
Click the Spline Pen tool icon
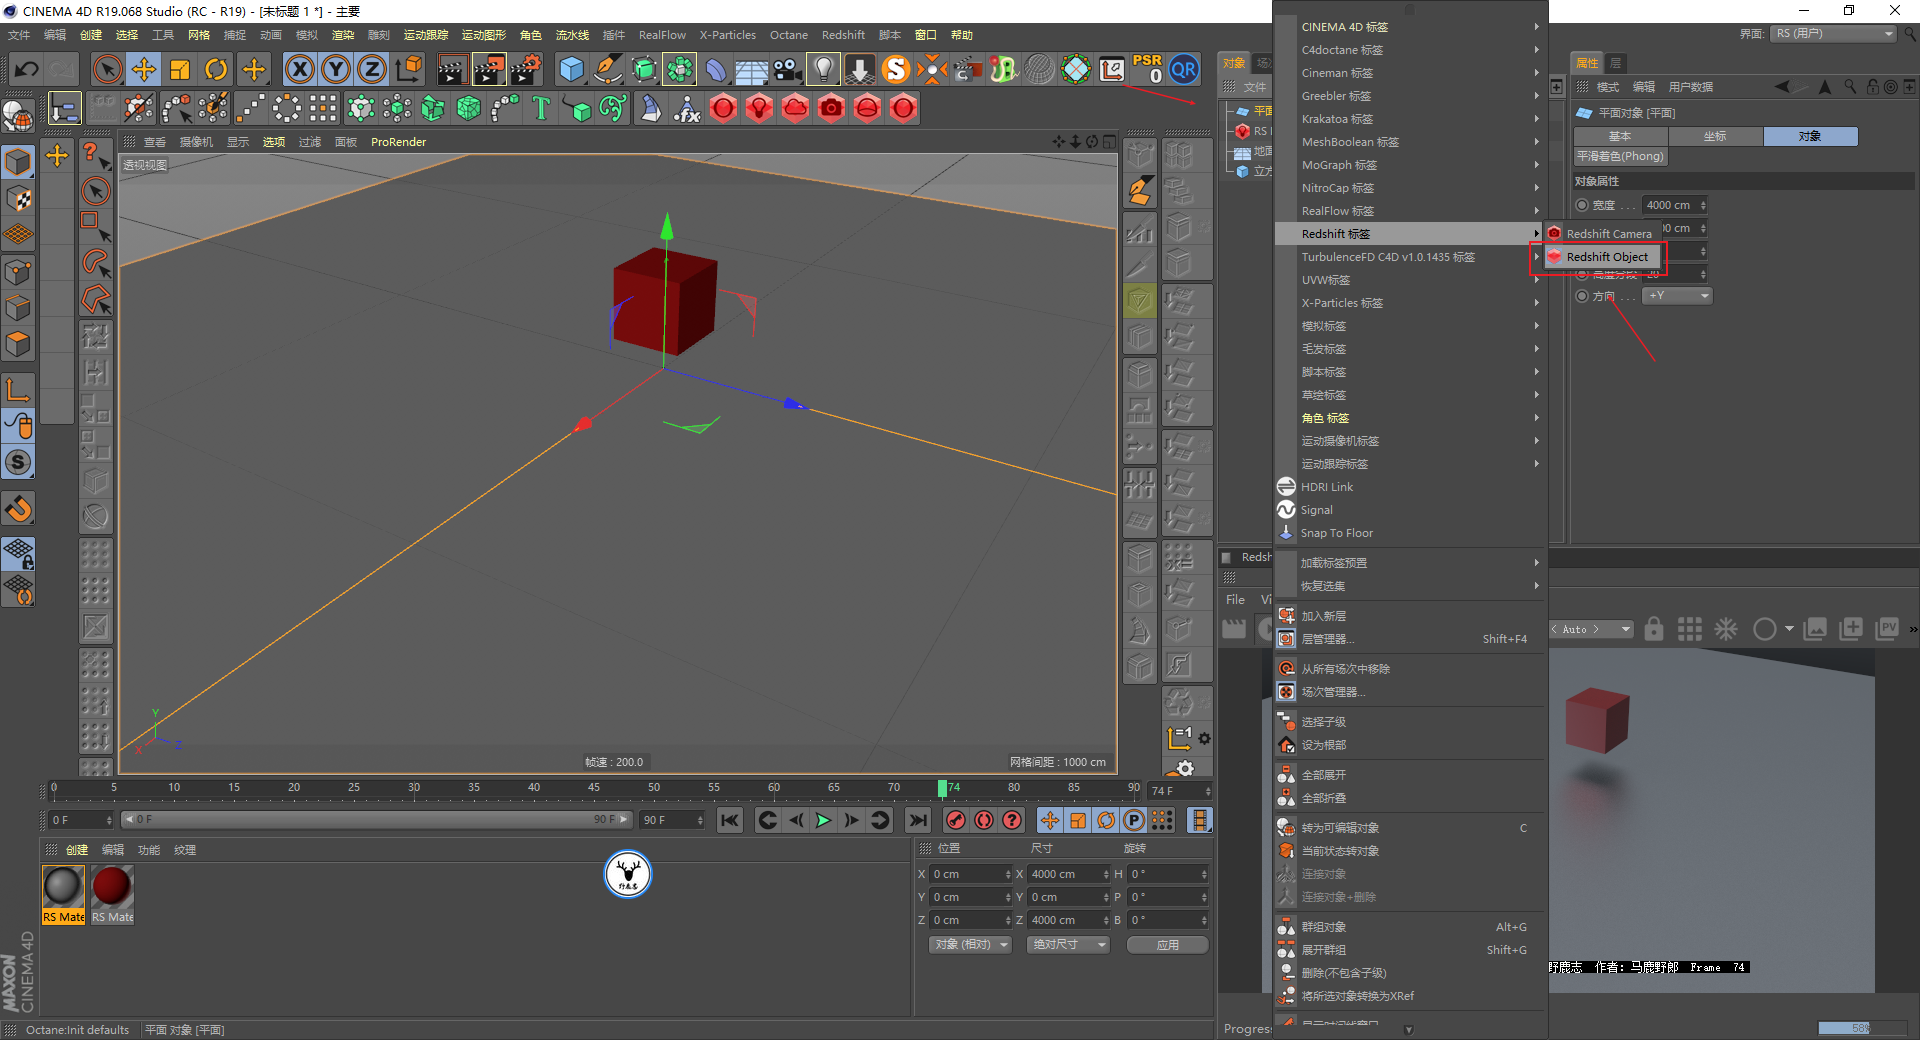click(608, 69)
